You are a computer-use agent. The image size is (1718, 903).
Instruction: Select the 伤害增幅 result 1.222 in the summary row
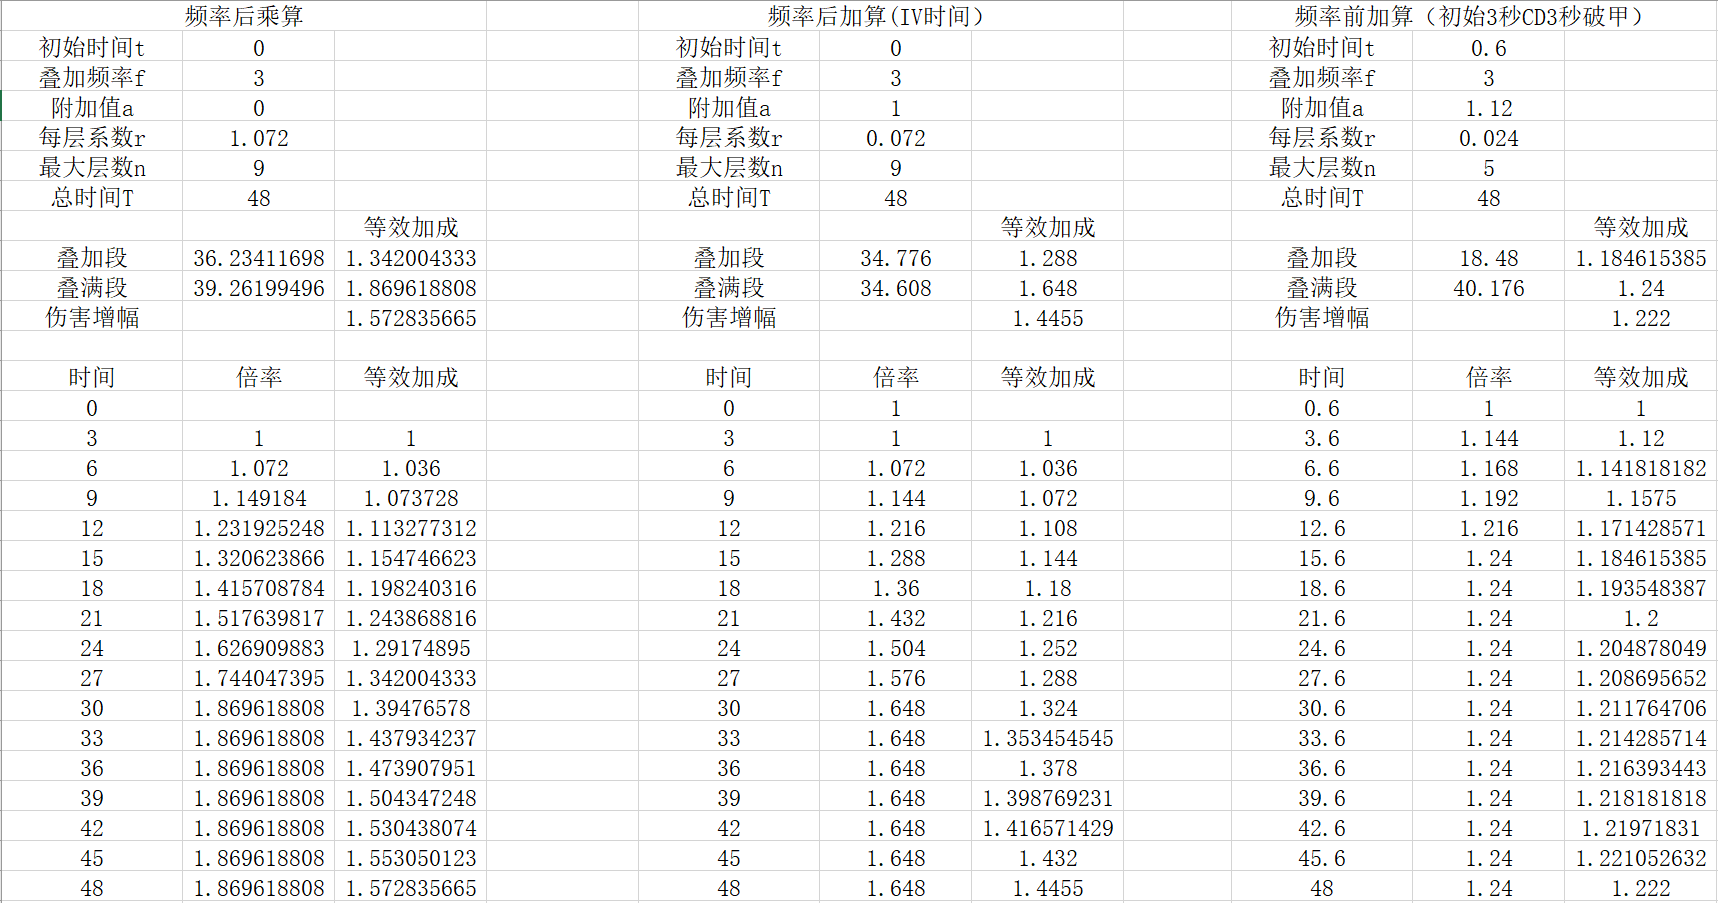tap(1641, 318)
